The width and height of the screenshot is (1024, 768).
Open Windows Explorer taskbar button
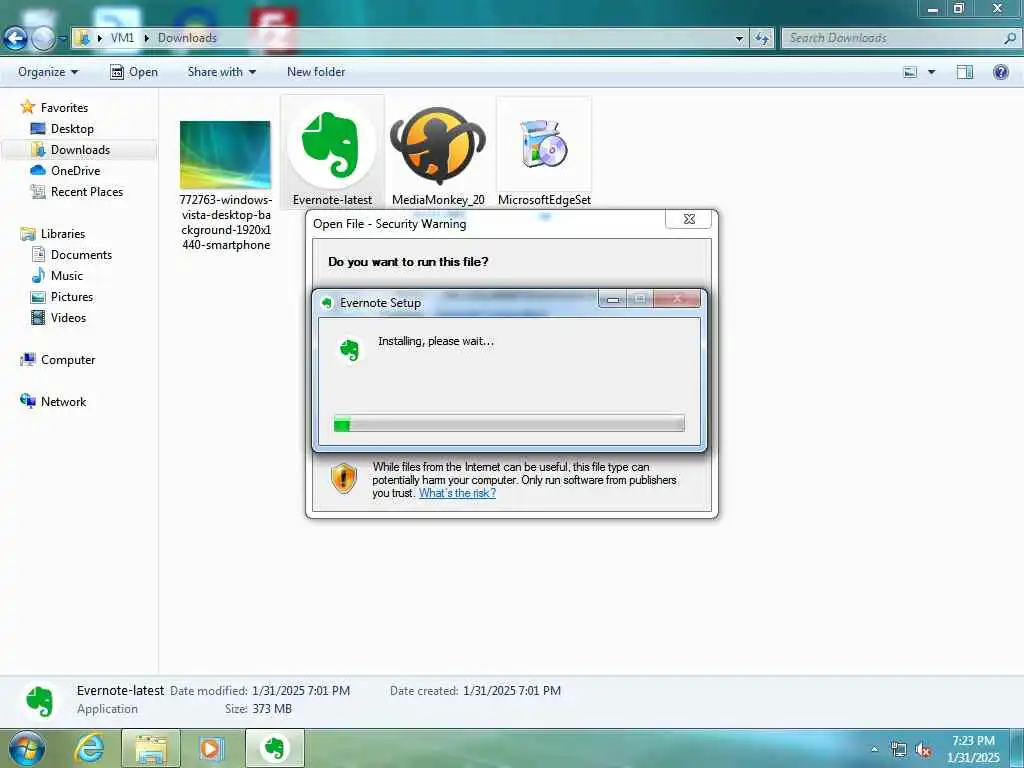151,748
